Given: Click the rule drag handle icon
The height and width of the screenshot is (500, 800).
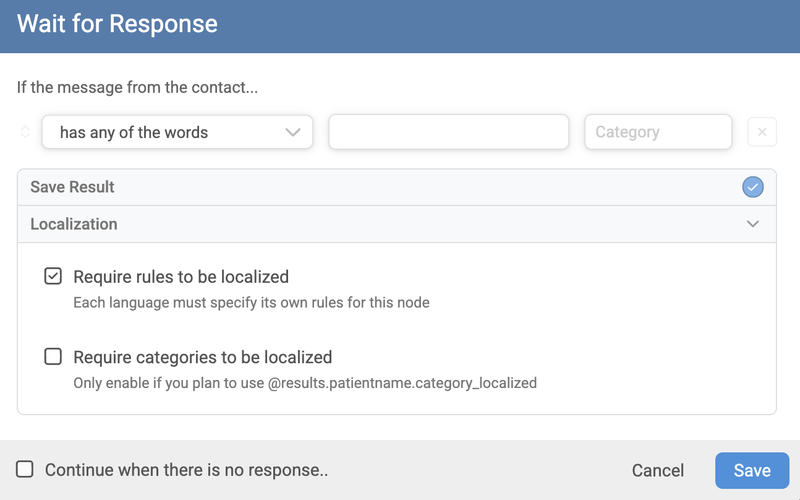Looking at the screenshot, I should tap(25, 132).
